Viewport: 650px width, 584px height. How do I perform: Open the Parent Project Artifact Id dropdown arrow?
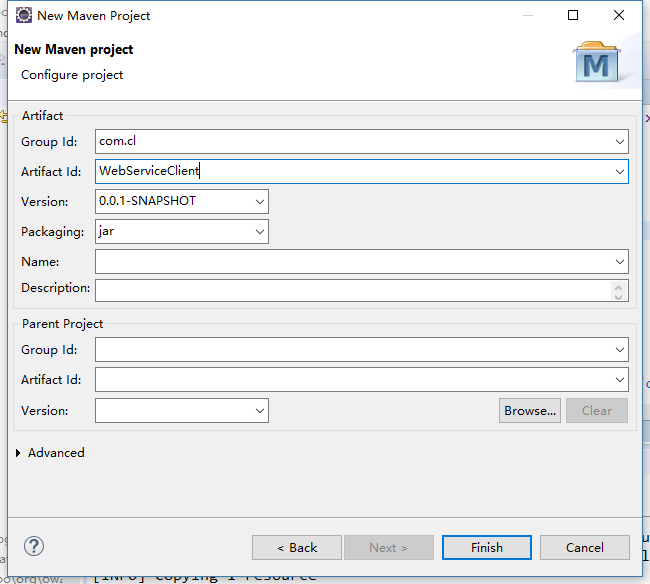(620, 380)
